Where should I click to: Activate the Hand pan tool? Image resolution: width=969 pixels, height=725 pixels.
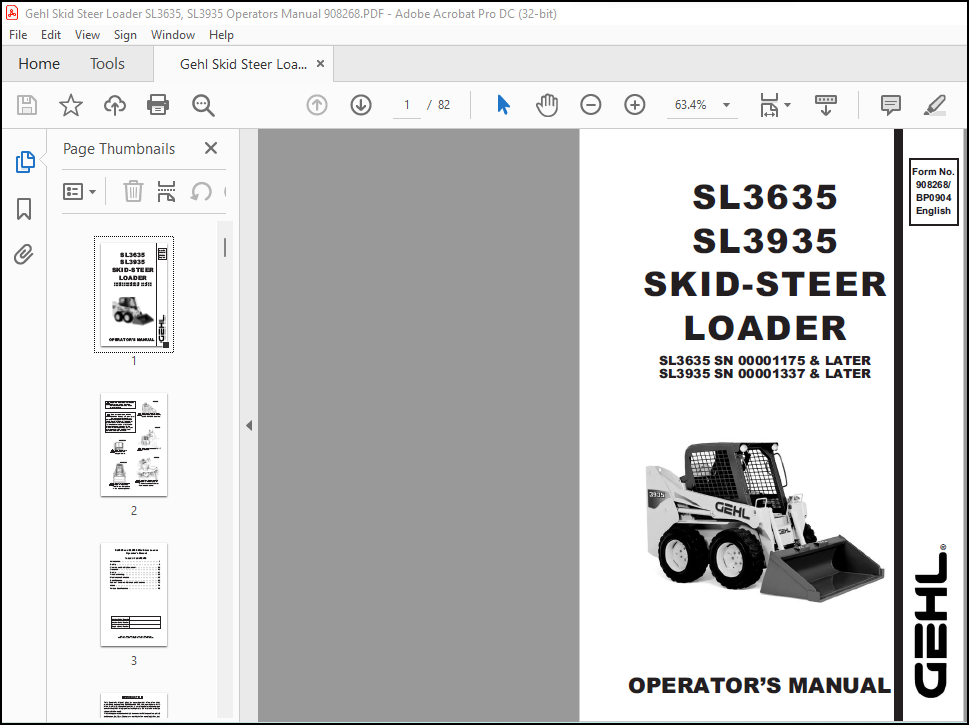click(x=547, y=105)
